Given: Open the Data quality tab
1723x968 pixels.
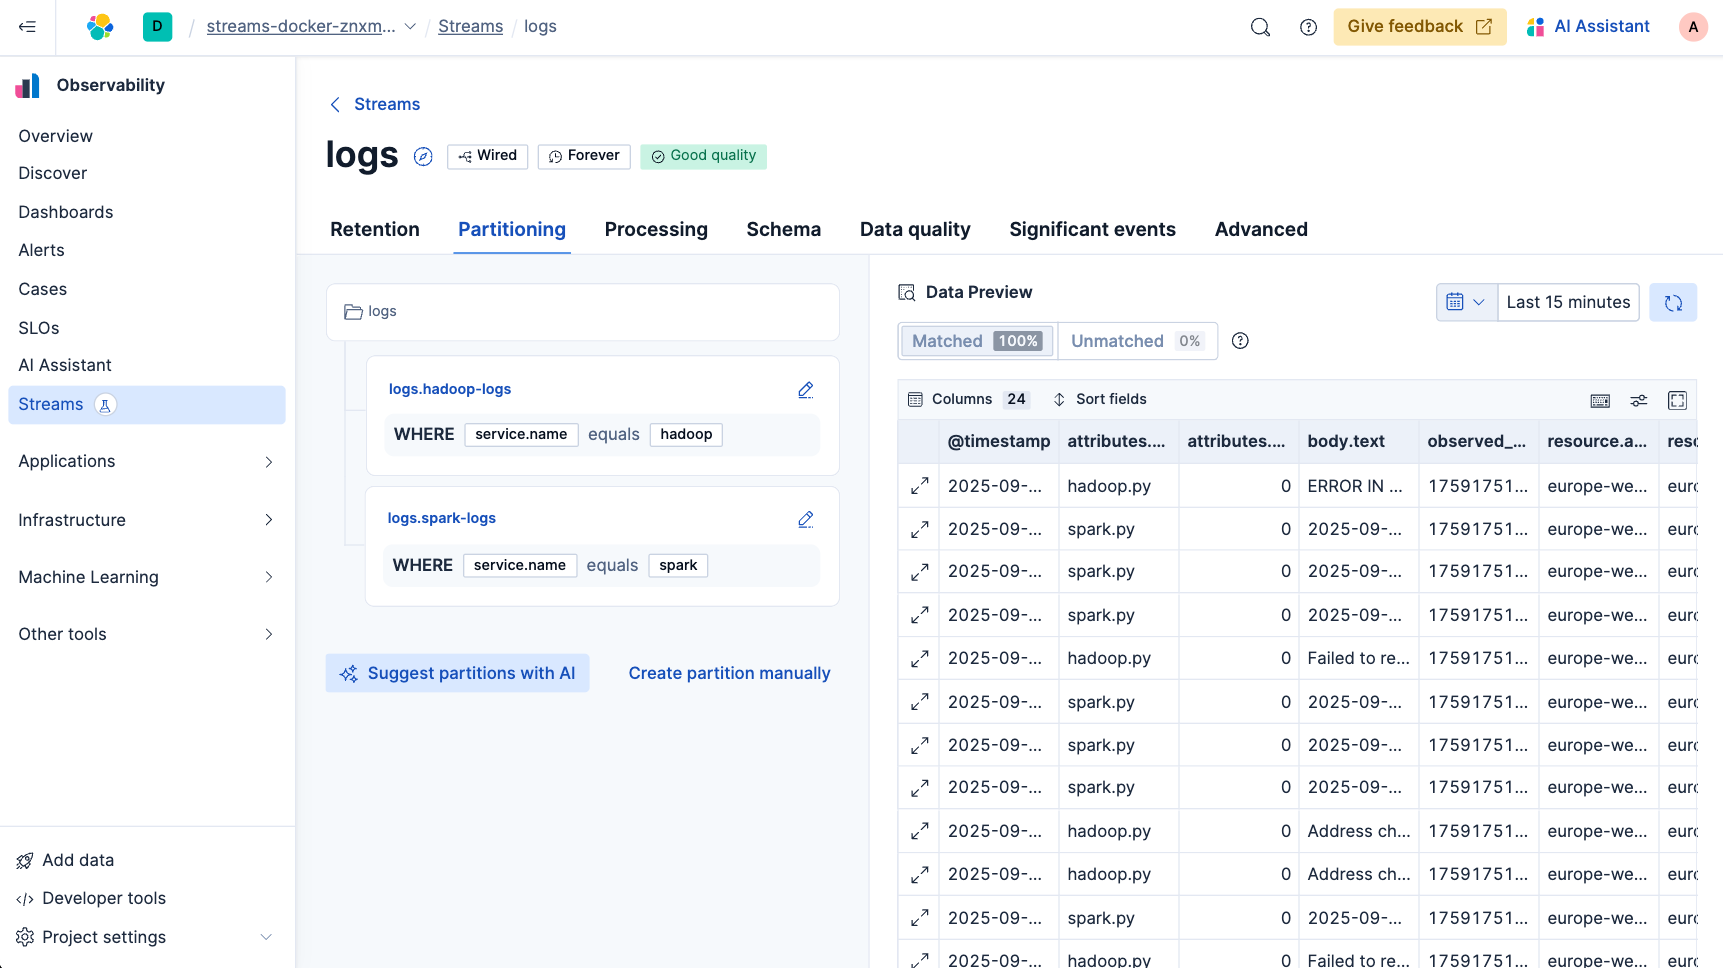Looking at the screenshot, I should click(x=915, y=229).
